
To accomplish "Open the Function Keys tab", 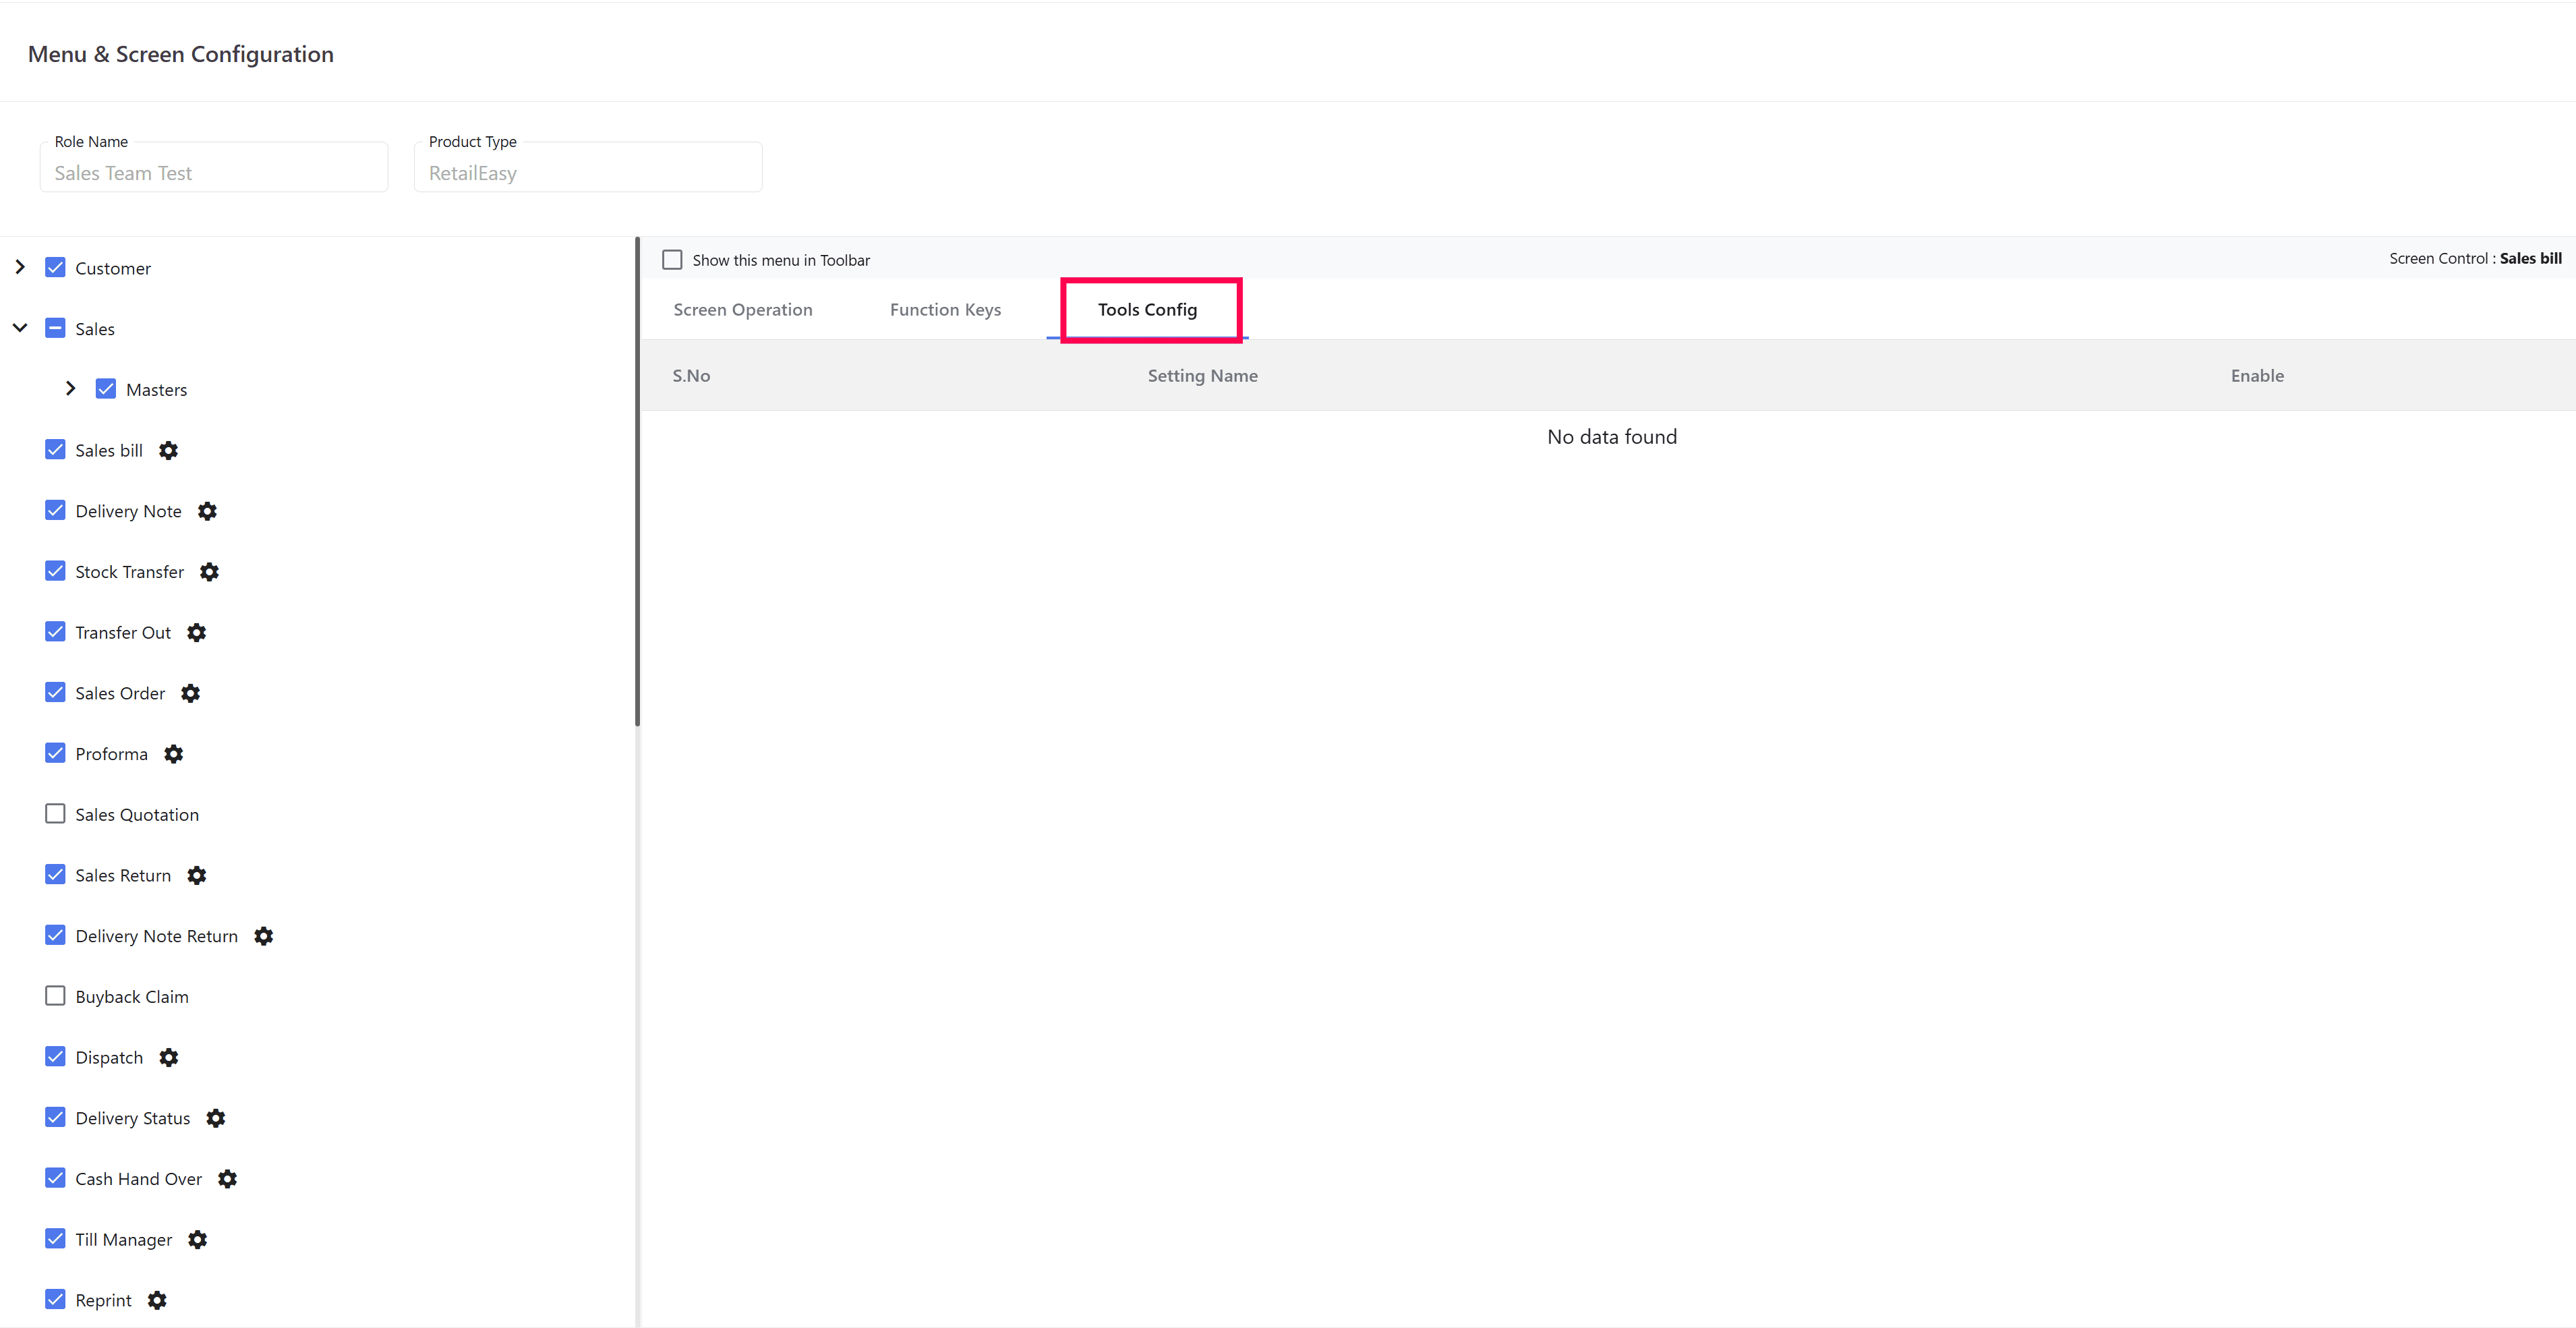I will [x=946, y=310].
